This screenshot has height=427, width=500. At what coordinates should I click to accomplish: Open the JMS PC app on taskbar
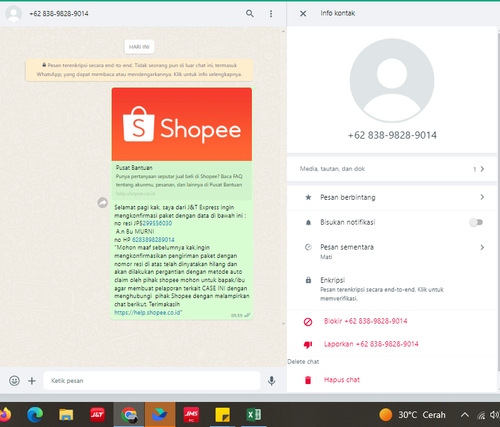(191, 415)
